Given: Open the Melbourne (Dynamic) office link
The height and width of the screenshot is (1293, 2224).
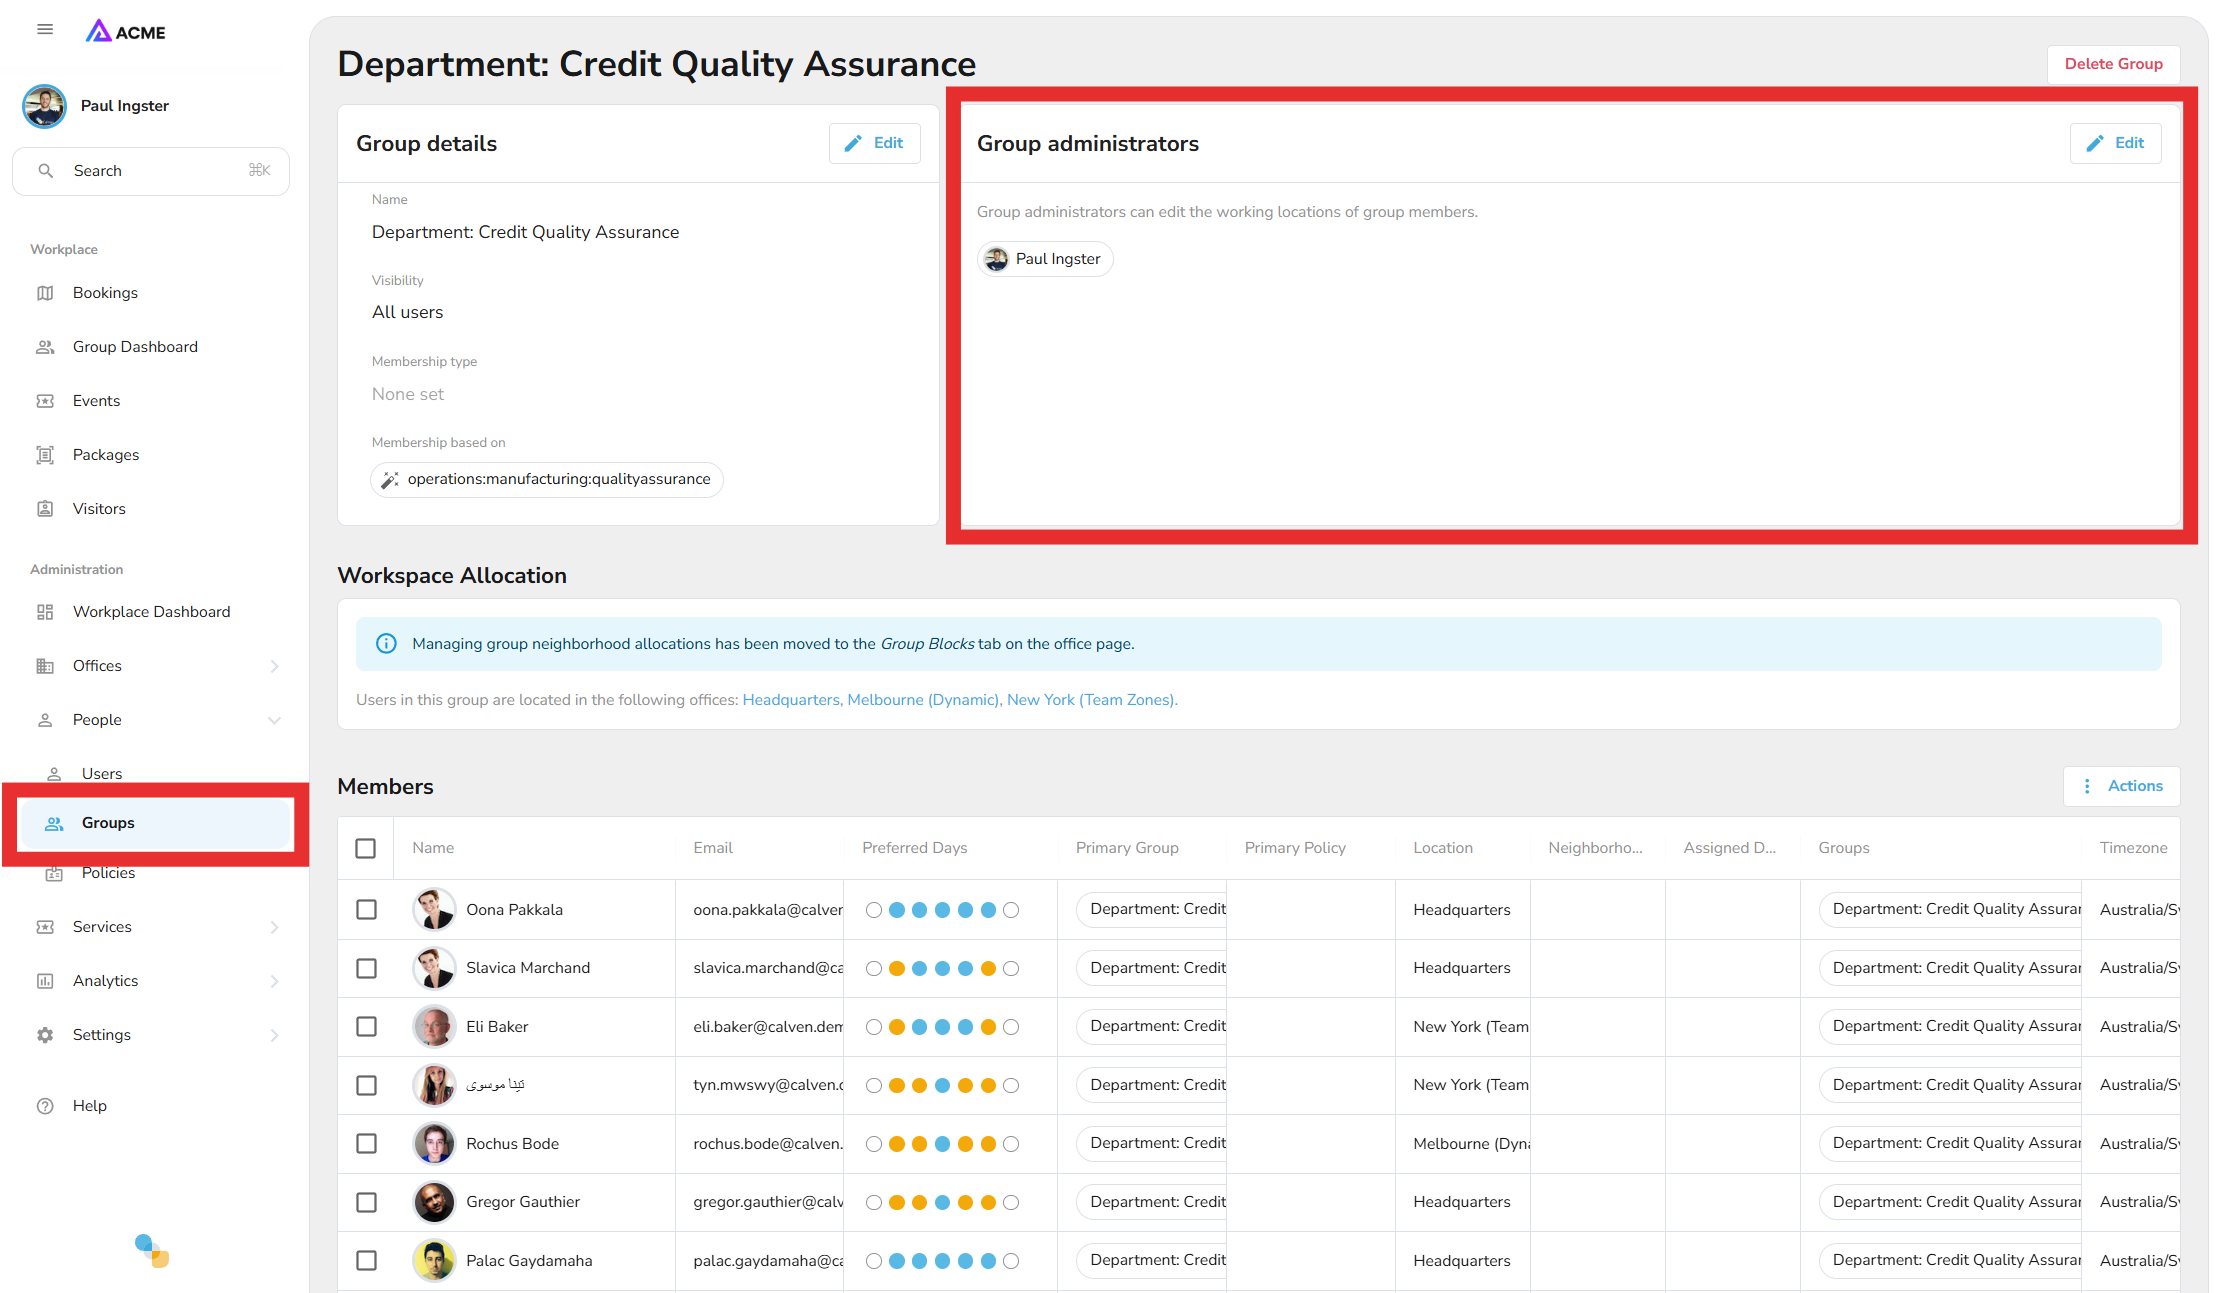Looking at the screenshot, I should coord(923,700).
